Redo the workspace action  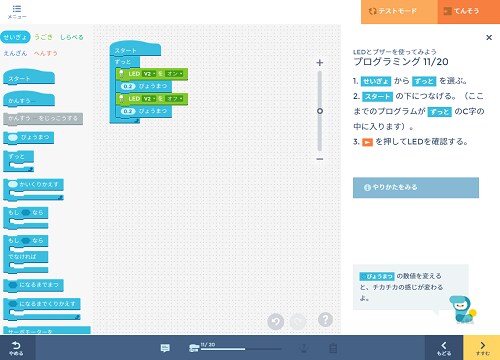[298, 321]
